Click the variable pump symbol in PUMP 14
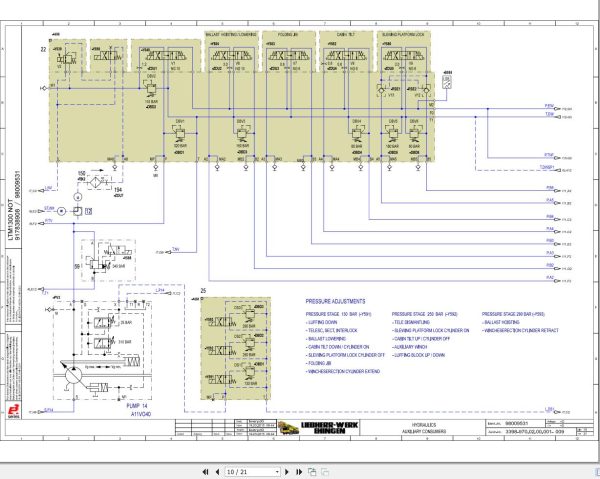The width and height of the screenshot is (600, 479). pyautogui.click(x=73, y=375)
